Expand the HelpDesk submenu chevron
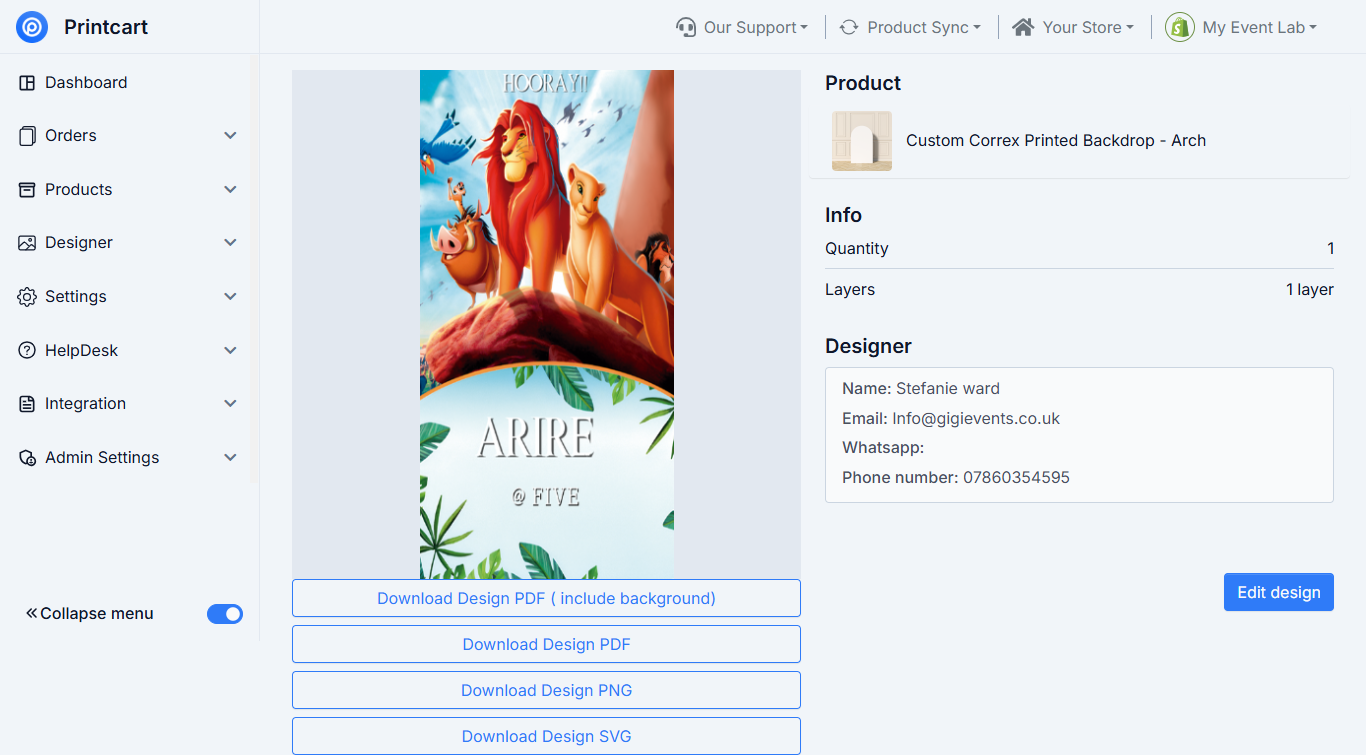Screen dimensions: 1366x755 [230, 351]
